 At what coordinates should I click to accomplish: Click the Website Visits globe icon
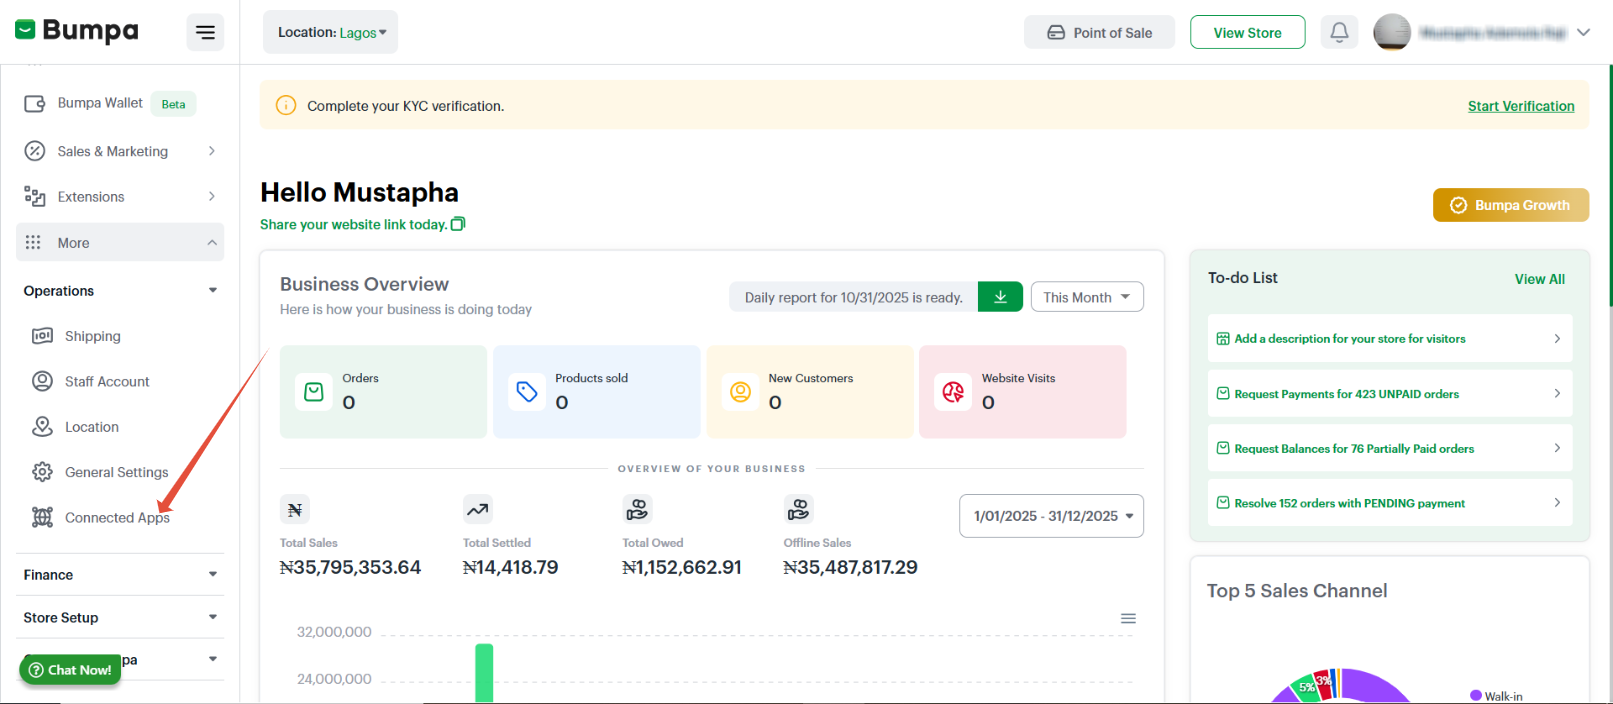tap(954, 392)
